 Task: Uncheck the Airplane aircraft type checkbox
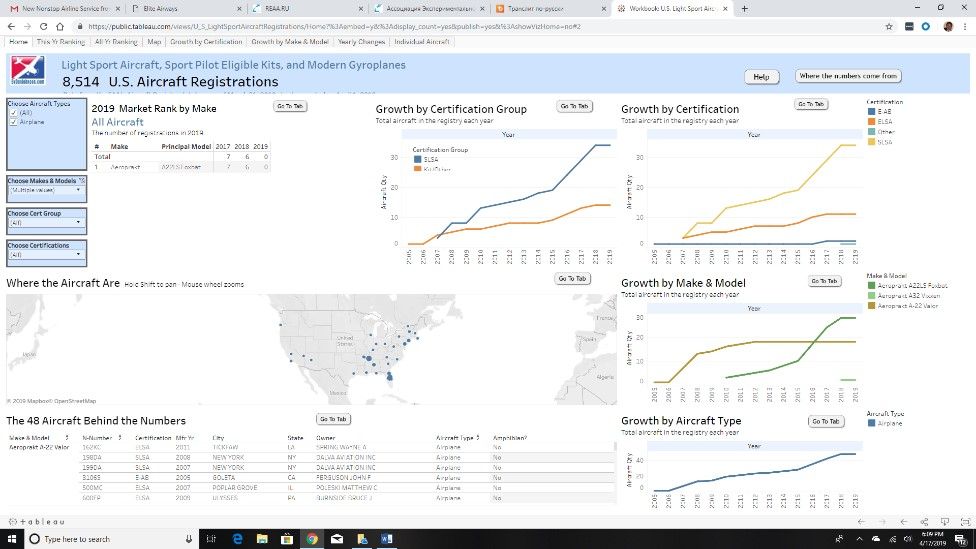(x=14, y=122)
